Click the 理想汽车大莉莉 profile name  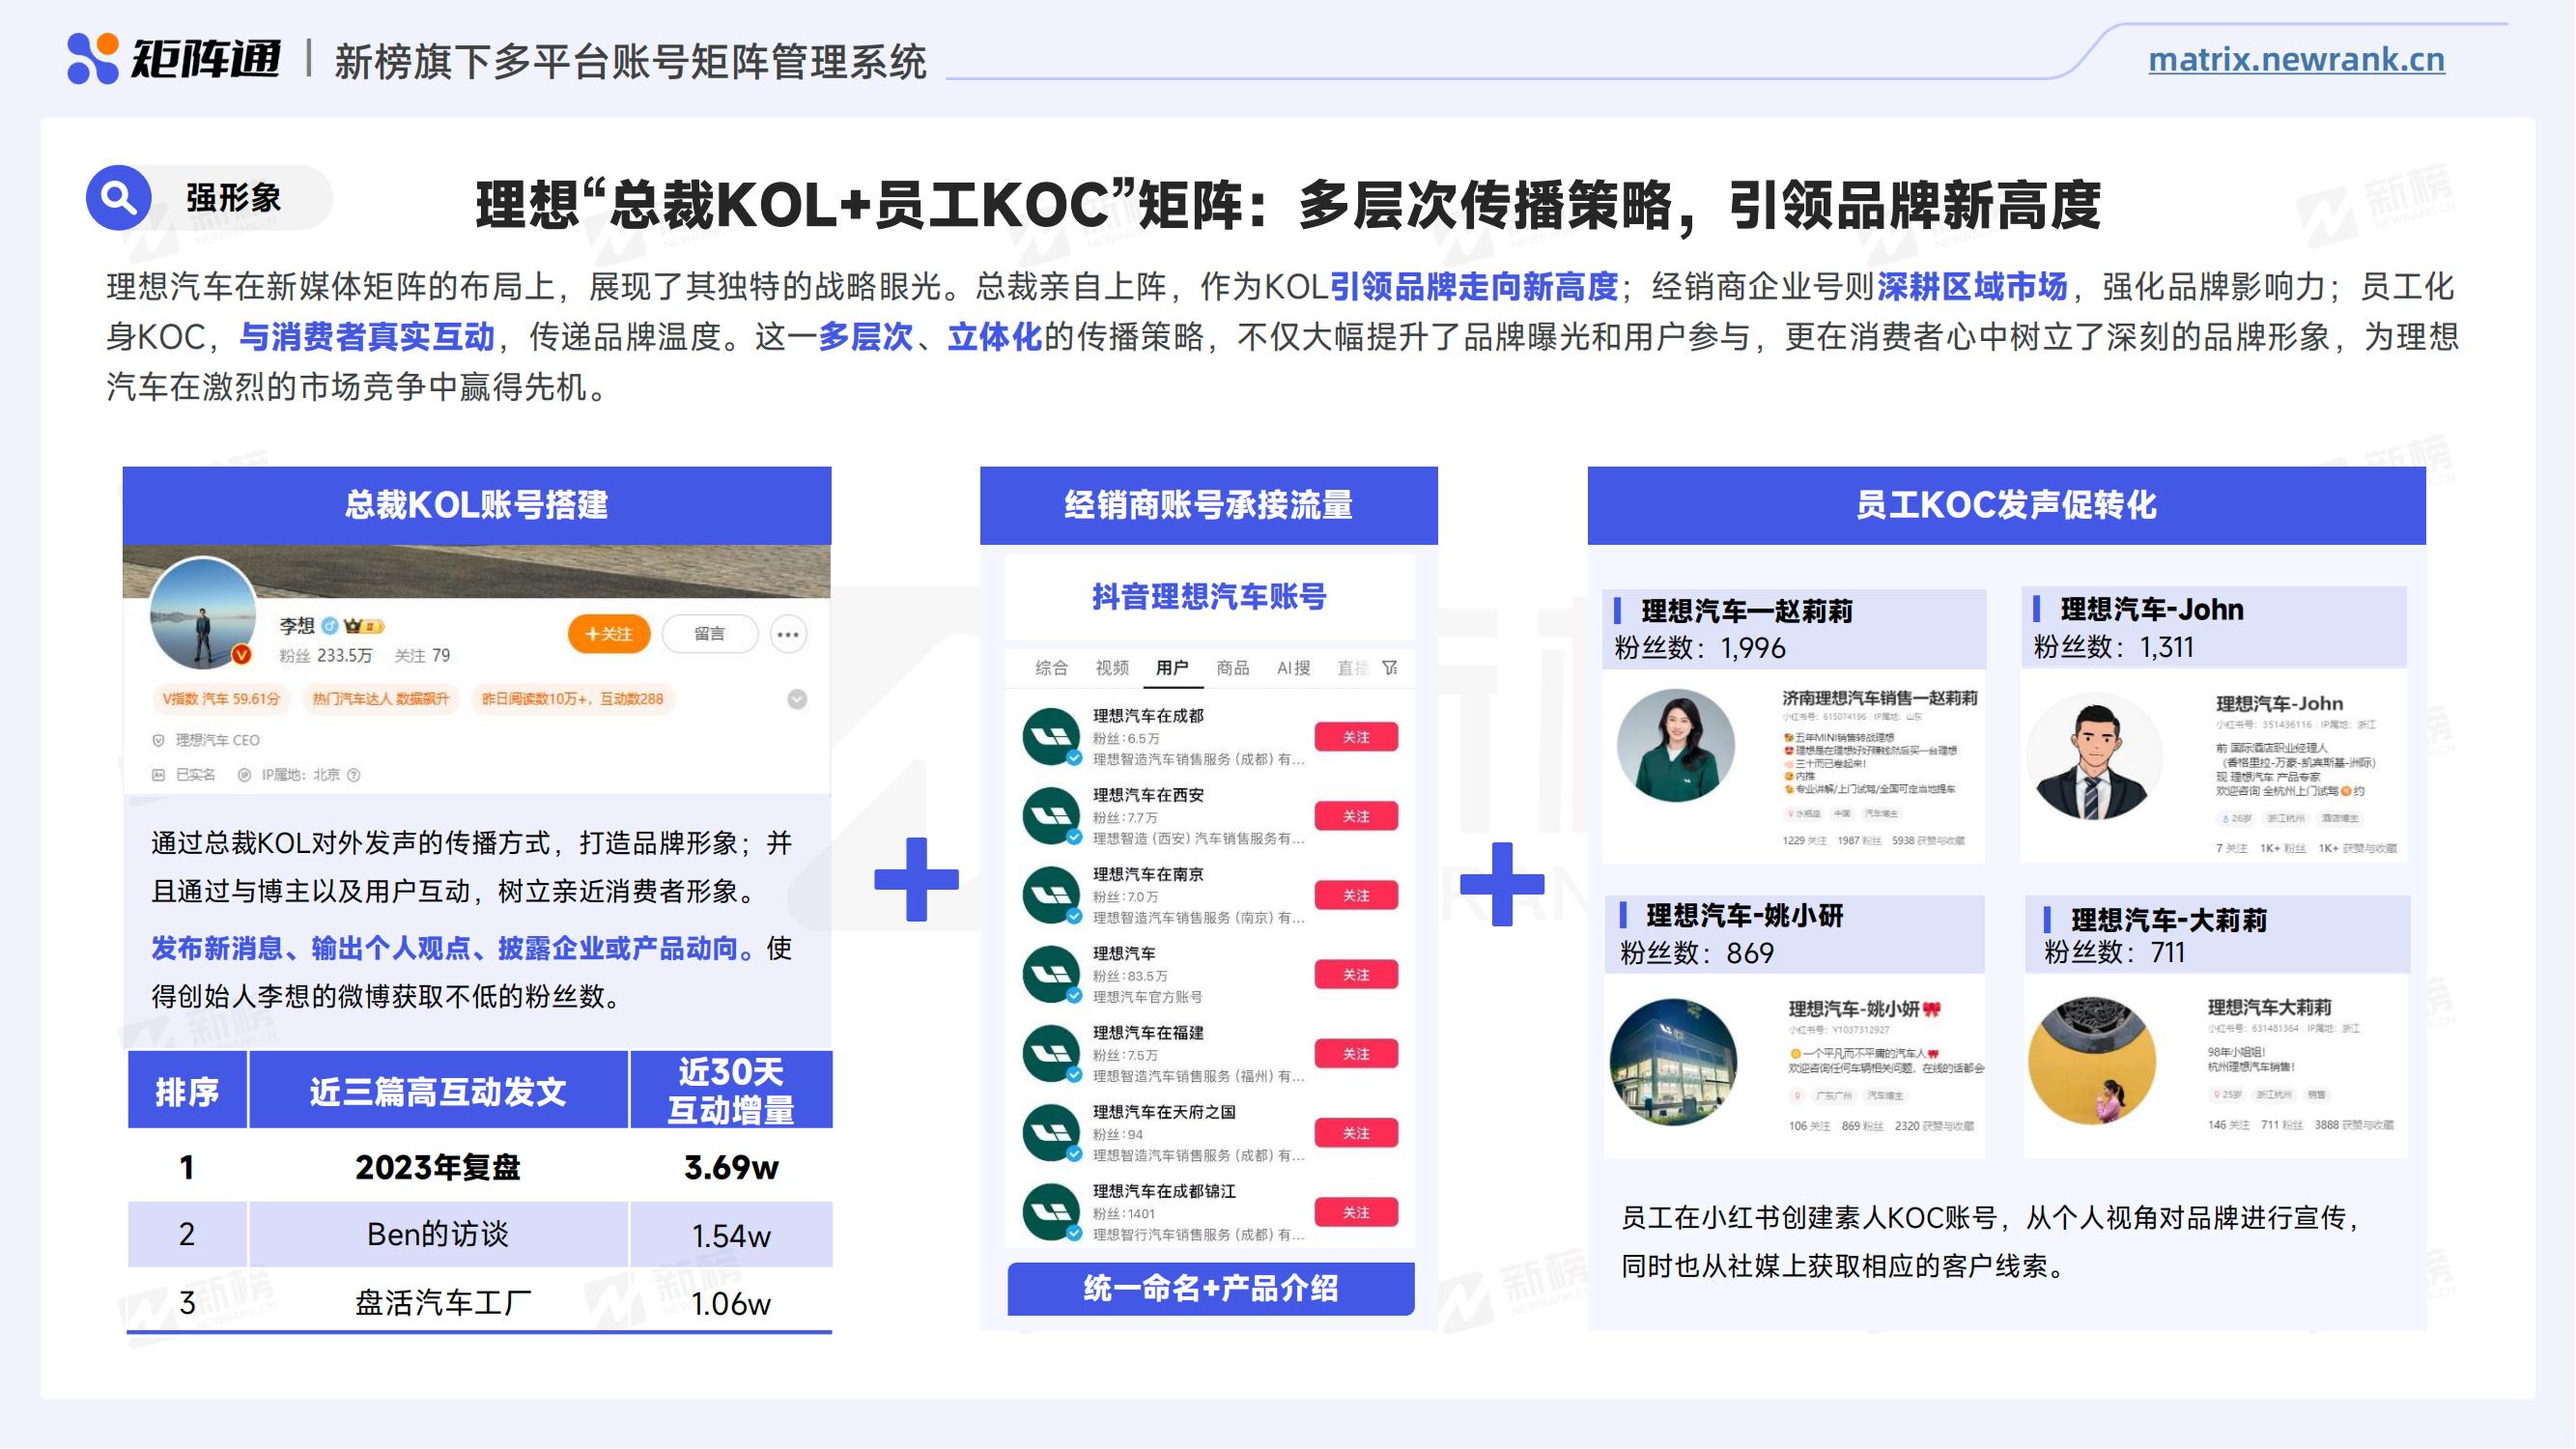pos(2269,1008)
